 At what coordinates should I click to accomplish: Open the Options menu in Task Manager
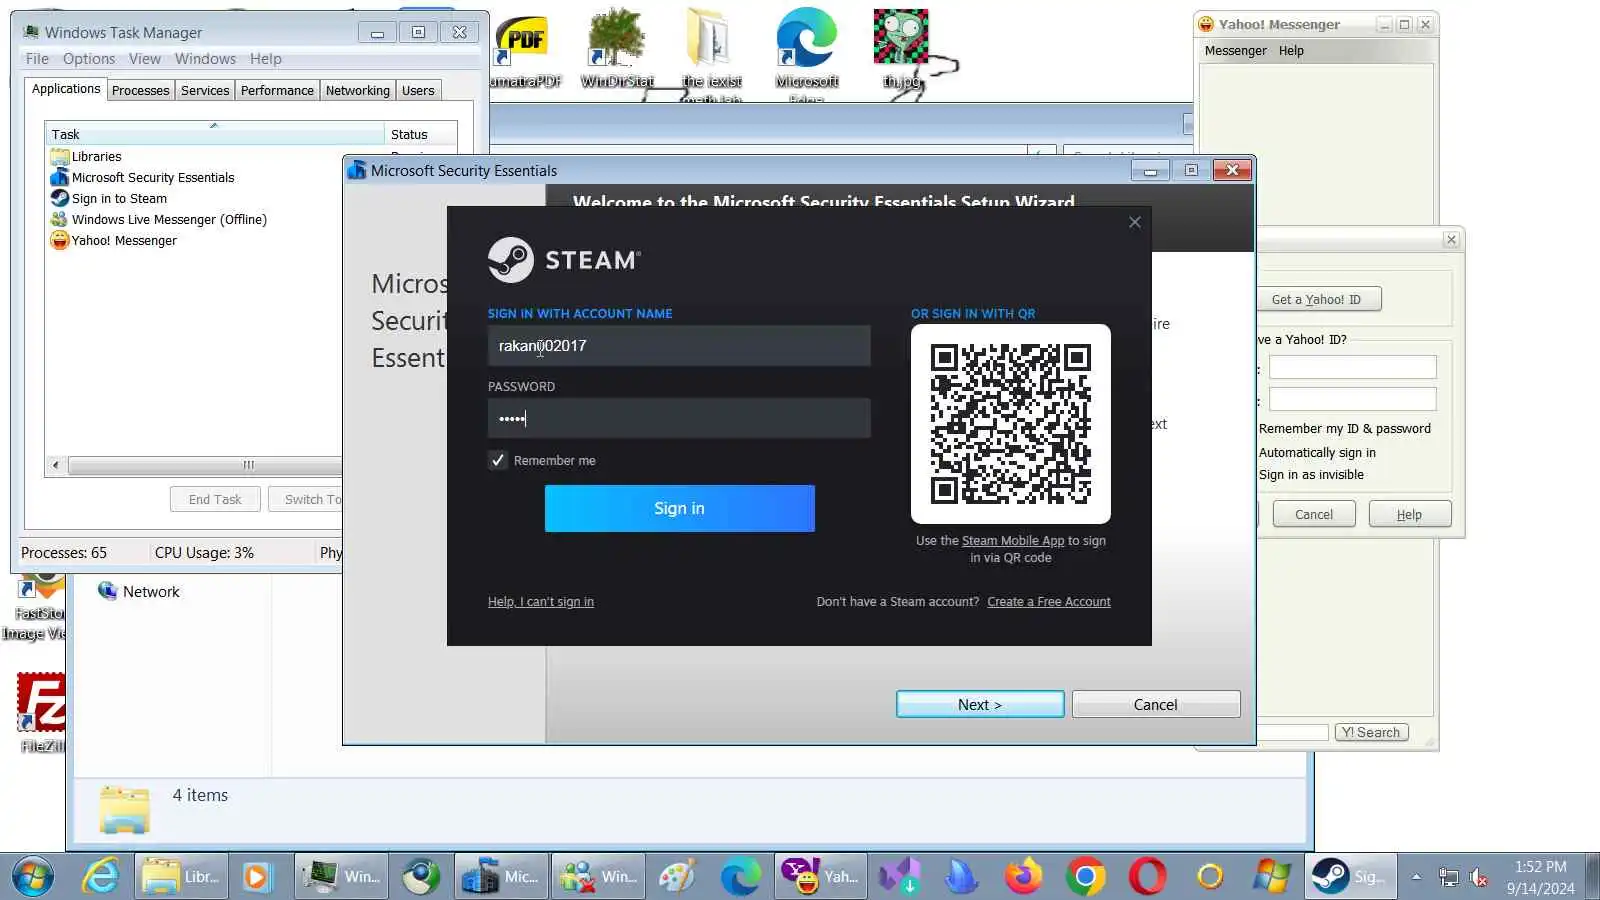[x=89, y=59]
